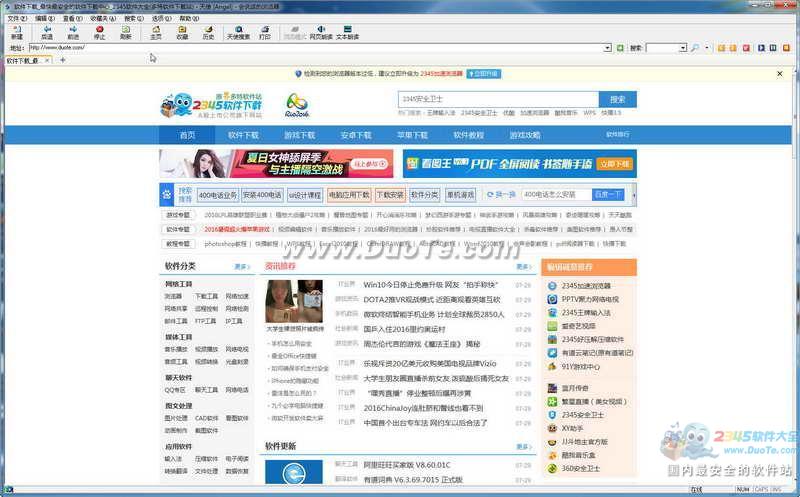Open 安卓下载 in the blue nav bar

tap(356, 135)
